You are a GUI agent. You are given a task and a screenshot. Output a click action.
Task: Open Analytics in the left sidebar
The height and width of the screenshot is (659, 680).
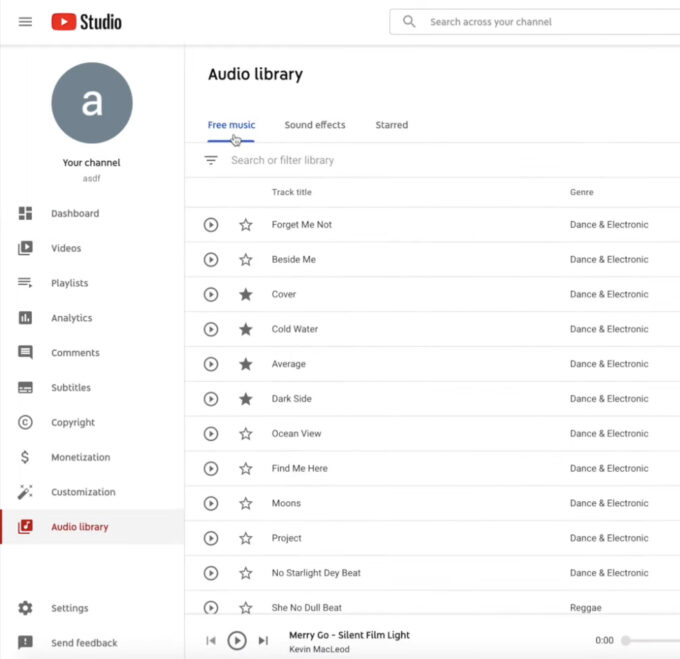coord(71,318)
